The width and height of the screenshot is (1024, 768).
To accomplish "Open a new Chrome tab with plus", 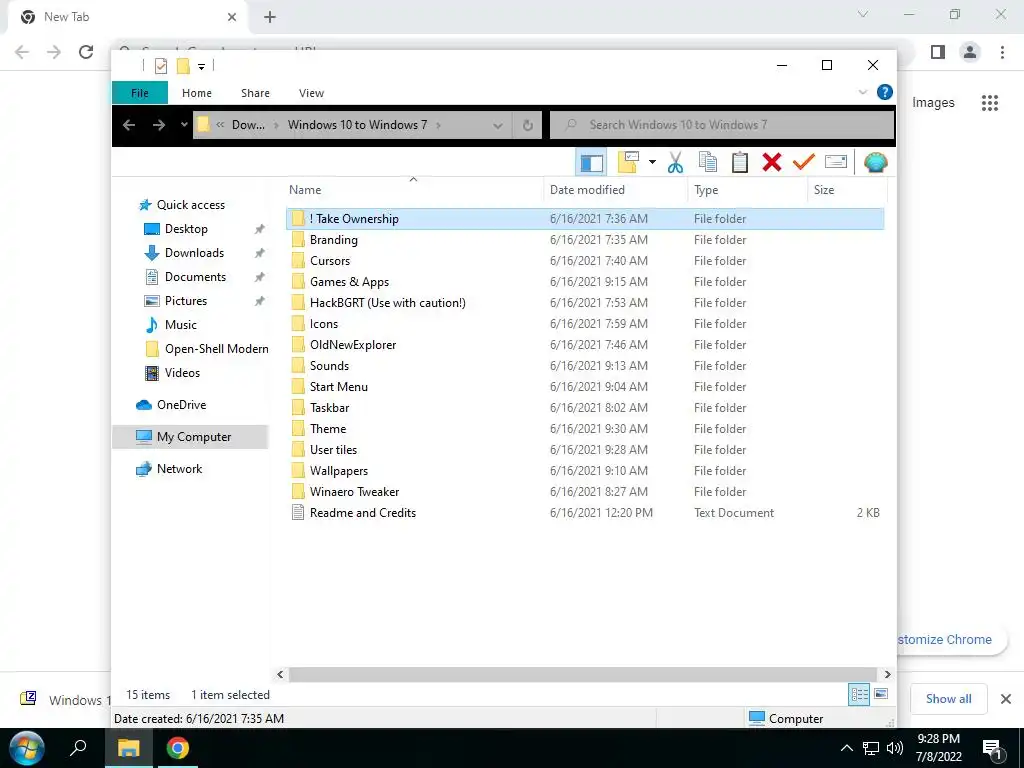I will [x=270, y=17].
